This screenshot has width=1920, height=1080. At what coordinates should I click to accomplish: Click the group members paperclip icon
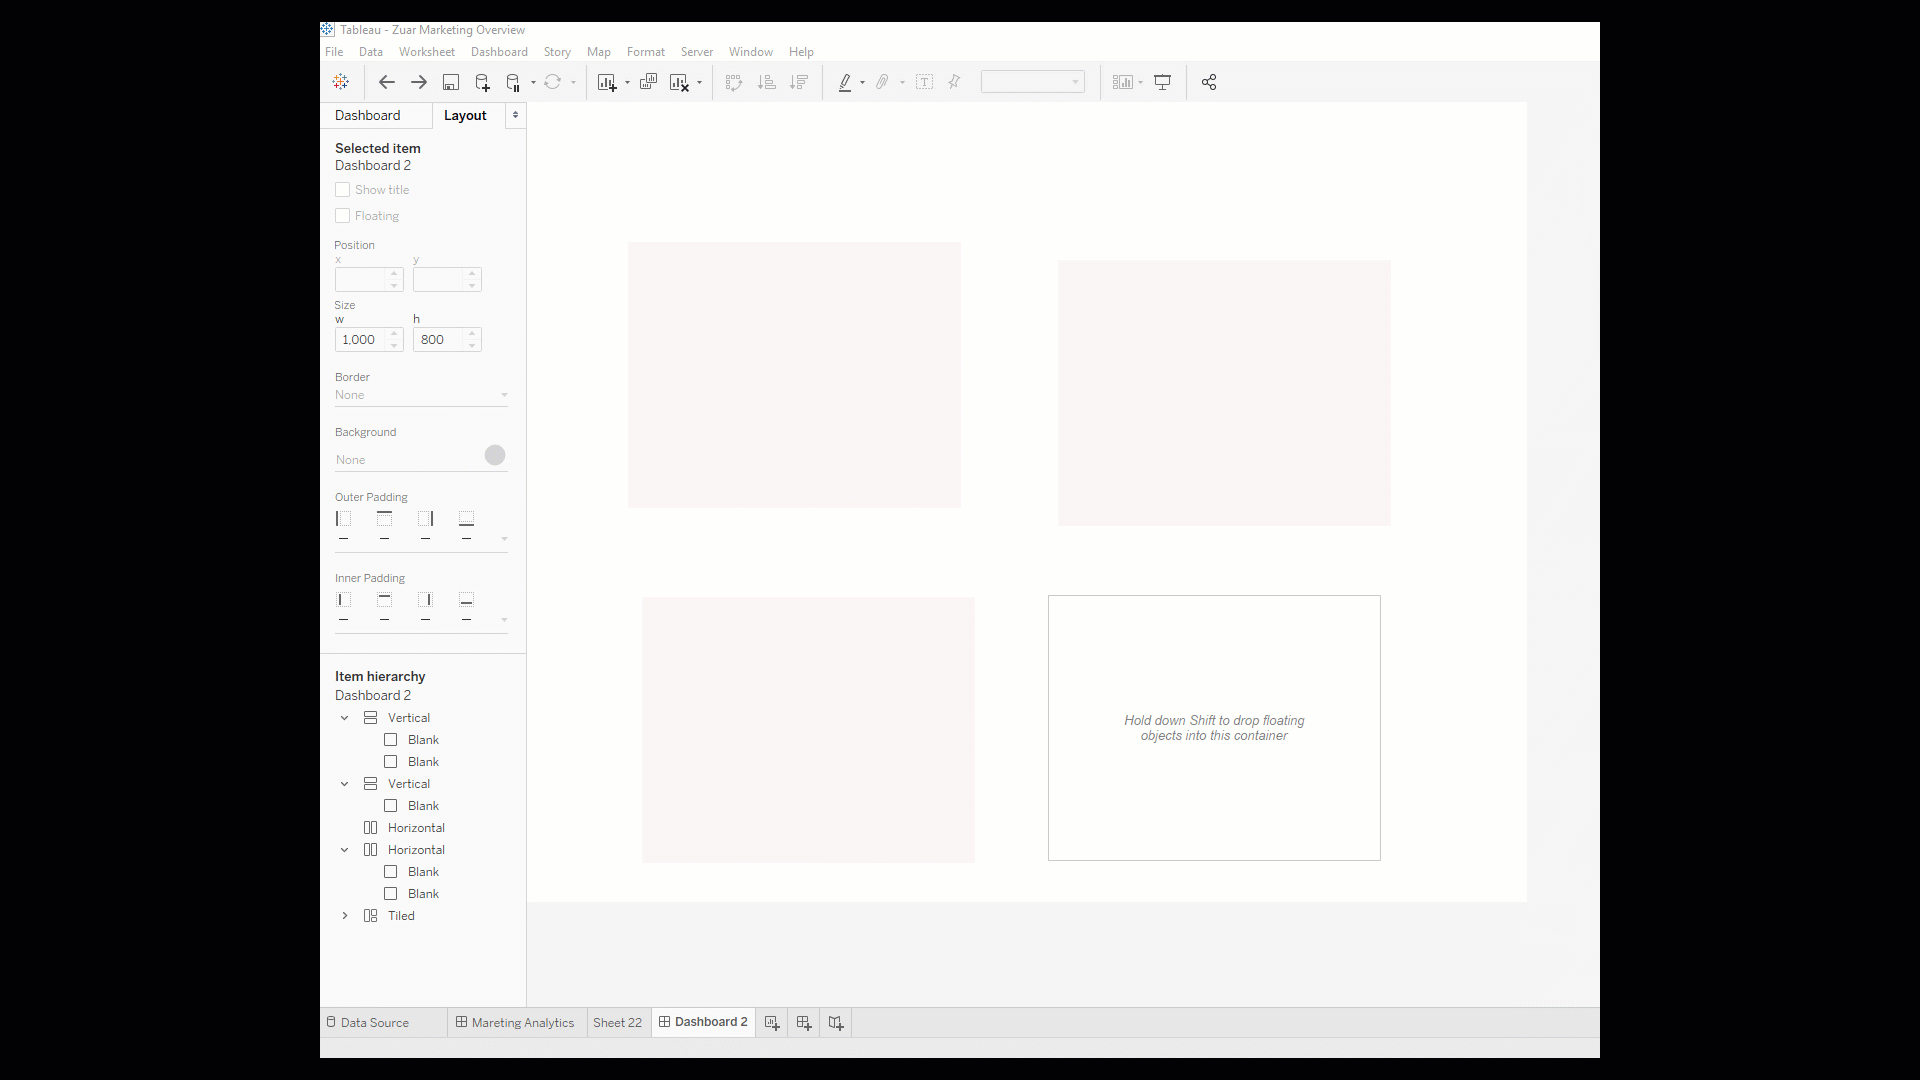coord(882,82)
